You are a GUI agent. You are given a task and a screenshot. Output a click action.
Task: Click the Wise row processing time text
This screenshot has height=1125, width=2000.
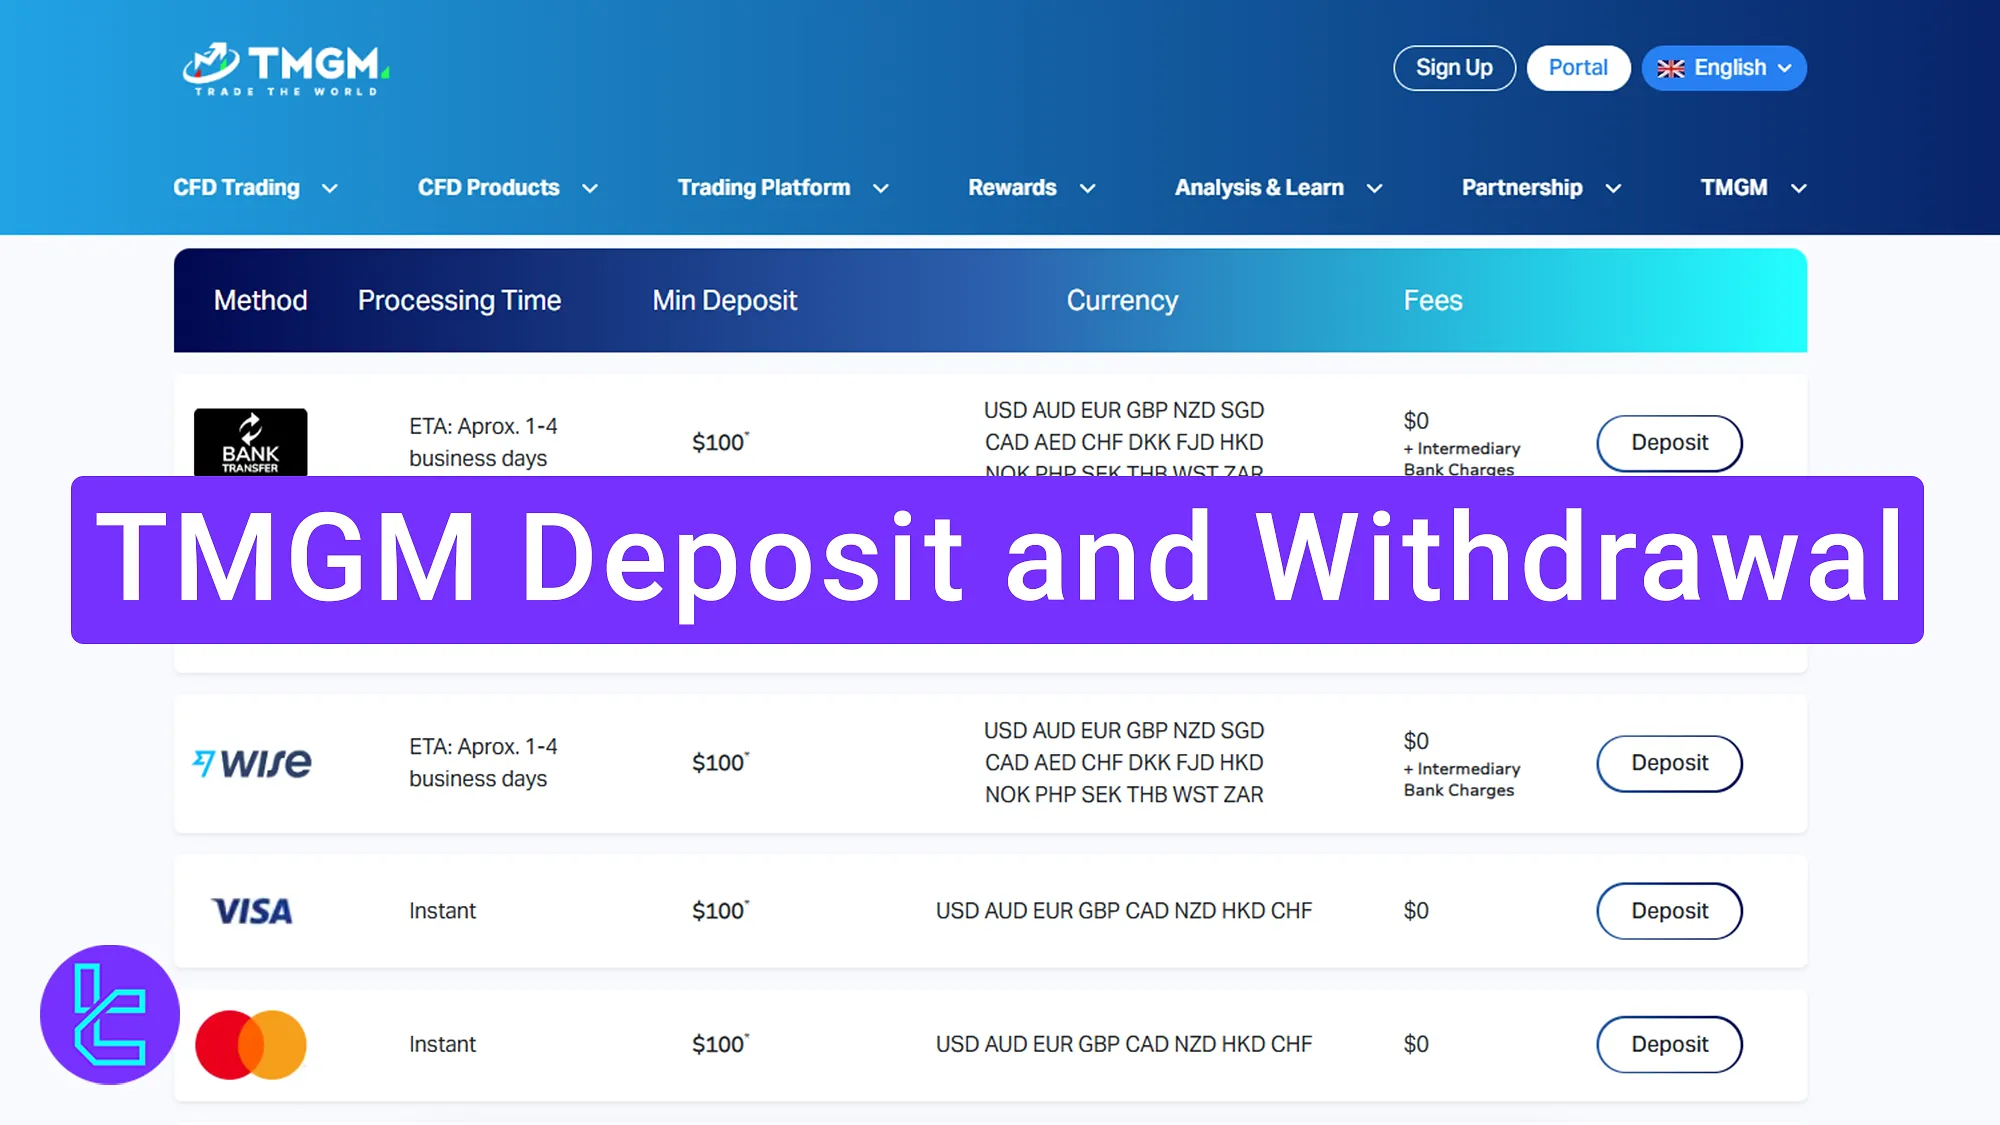(x=483, y=762)
